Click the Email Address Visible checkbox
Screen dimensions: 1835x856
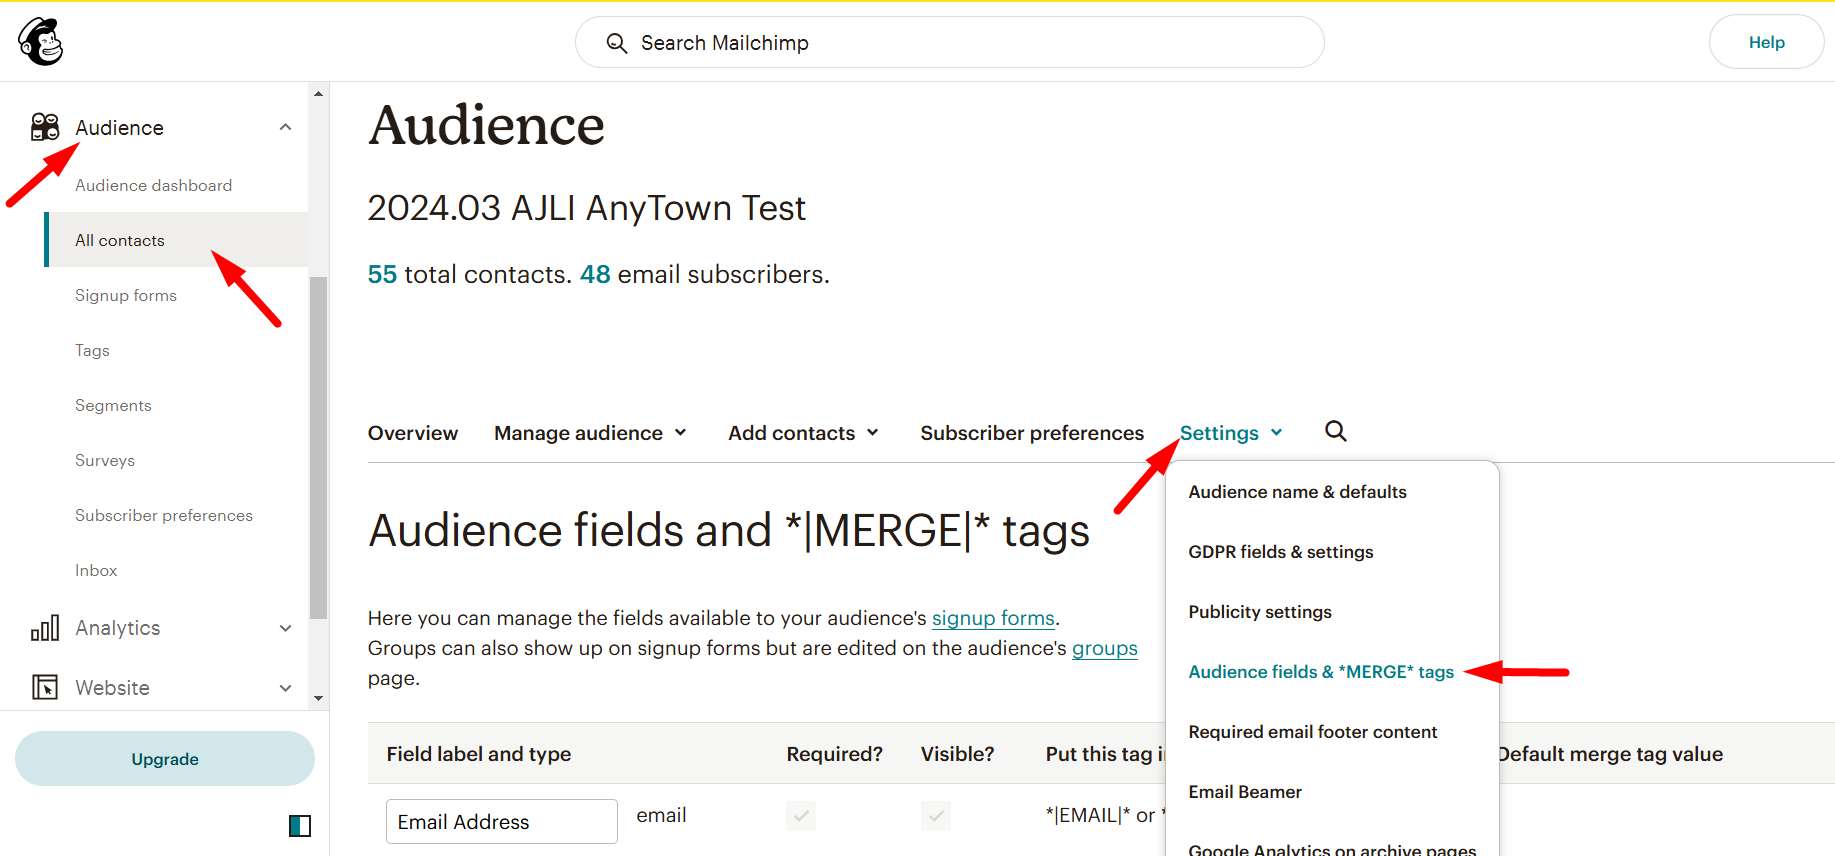pyautogui.click(x=936, y=816)
